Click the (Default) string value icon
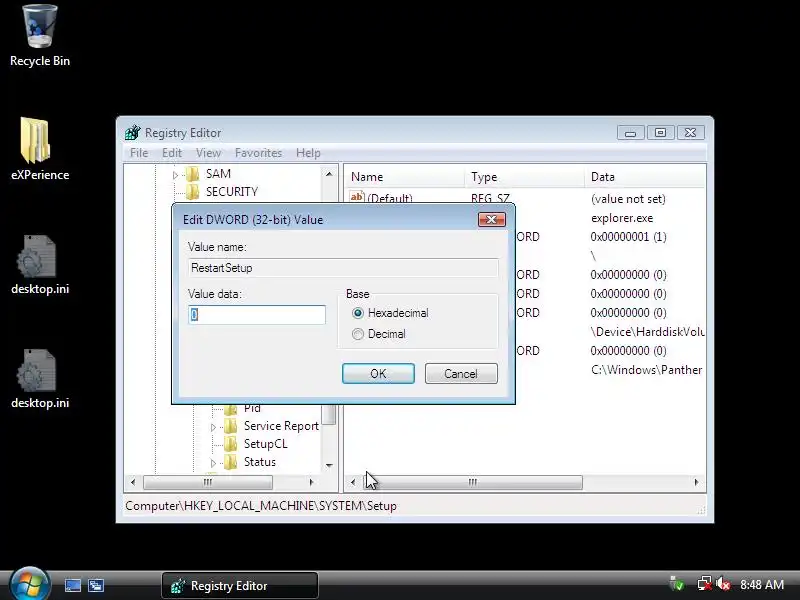The image size is (800, 600). (357, 196)
